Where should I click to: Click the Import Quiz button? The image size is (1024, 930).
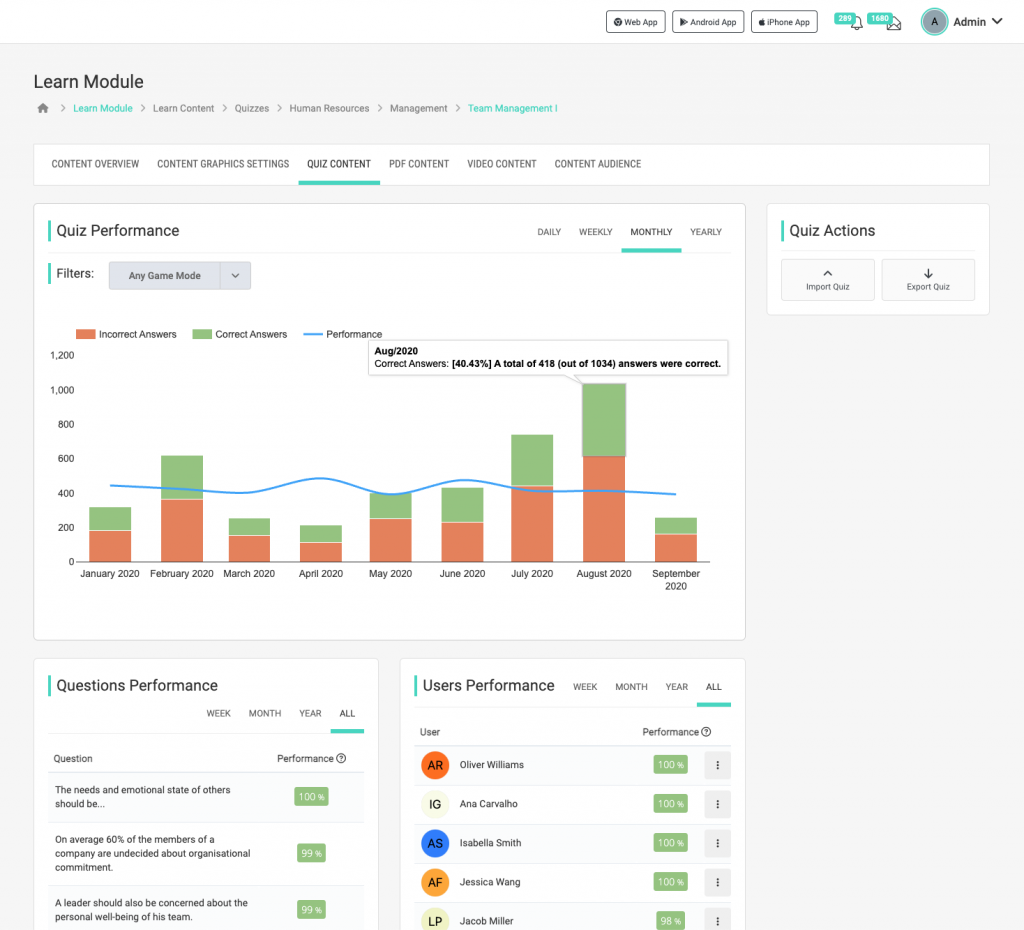pyautogui.click(x=827, y=279)
